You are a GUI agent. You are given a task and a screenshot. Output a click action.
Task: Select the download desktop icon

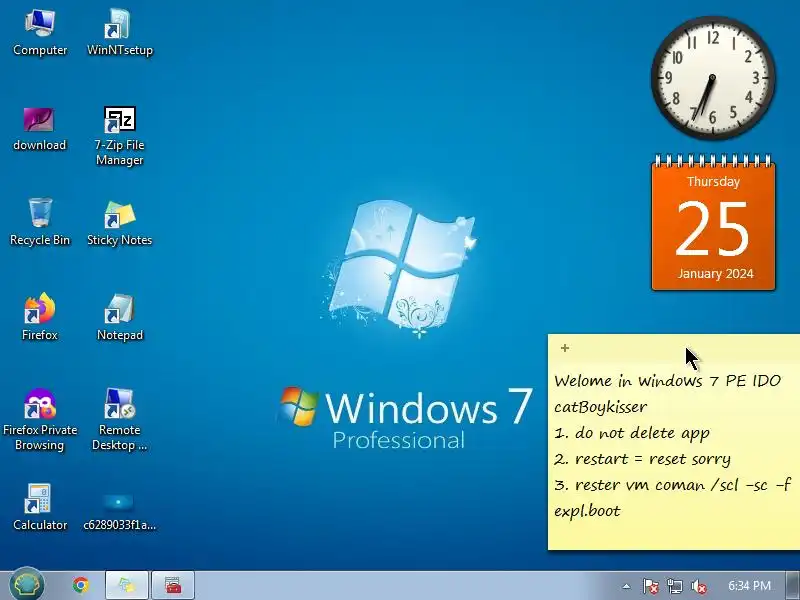[40, 129]
